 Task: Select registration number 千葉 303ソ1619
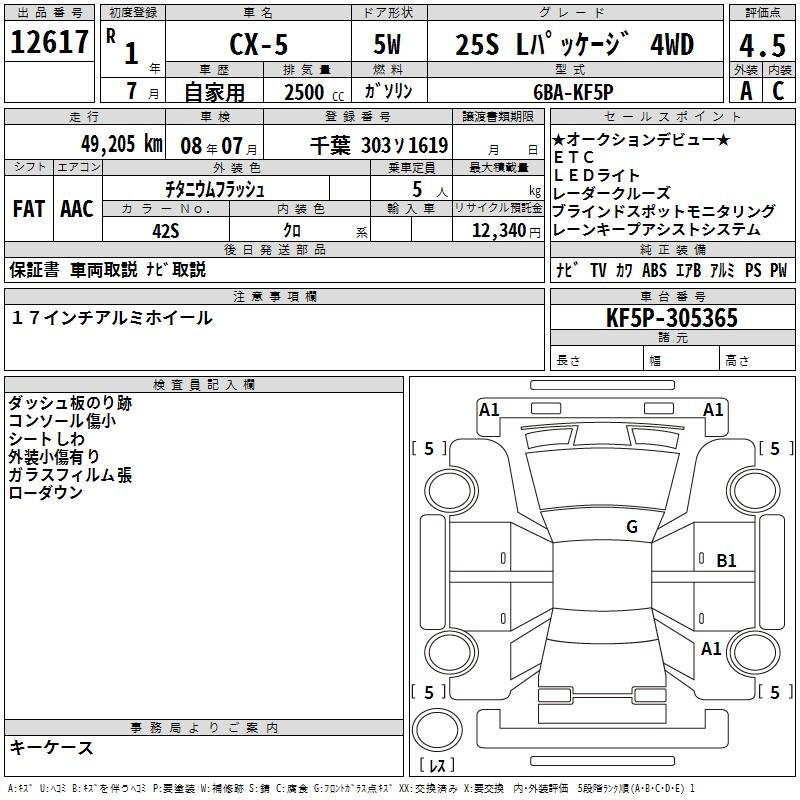click(x=379, y=146)
